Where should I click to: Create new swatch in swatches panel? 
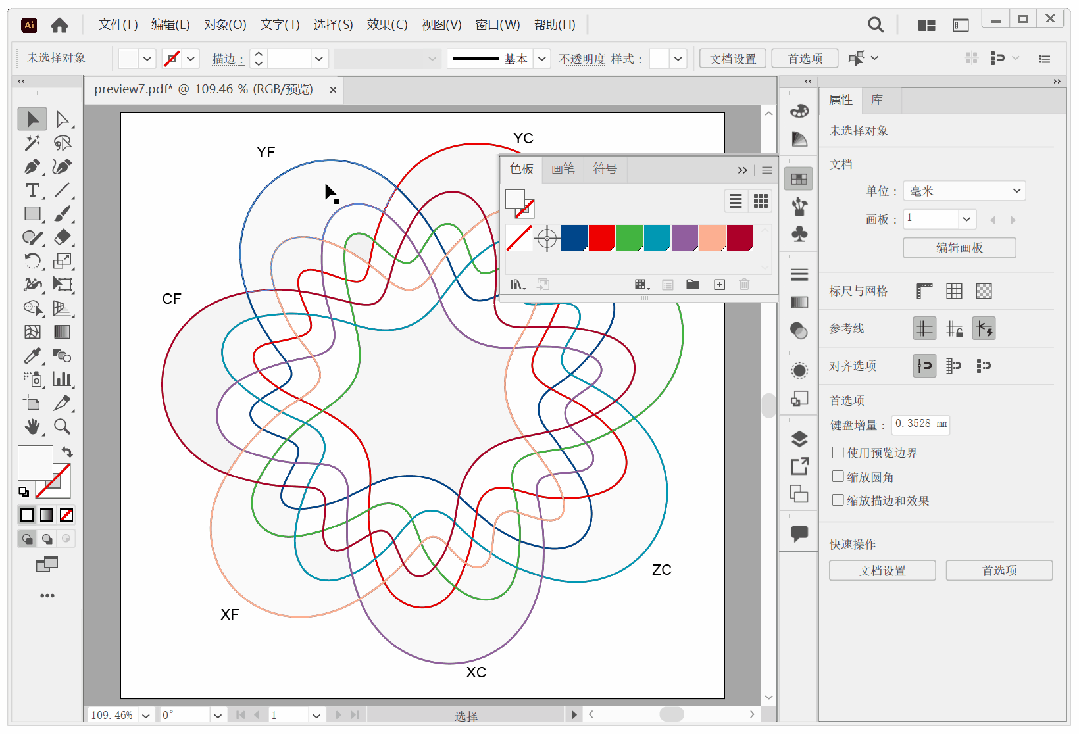(719, 284)
